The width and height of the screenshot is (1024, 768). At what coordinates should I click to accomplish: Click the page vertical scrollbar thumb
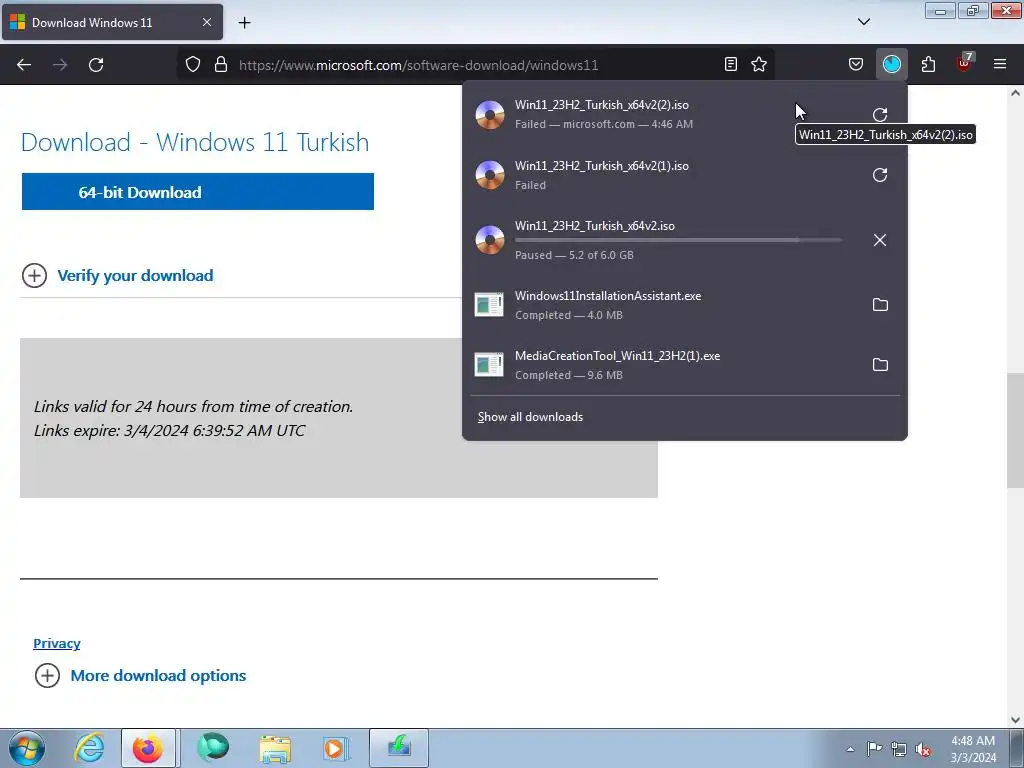click(1015, 431)
